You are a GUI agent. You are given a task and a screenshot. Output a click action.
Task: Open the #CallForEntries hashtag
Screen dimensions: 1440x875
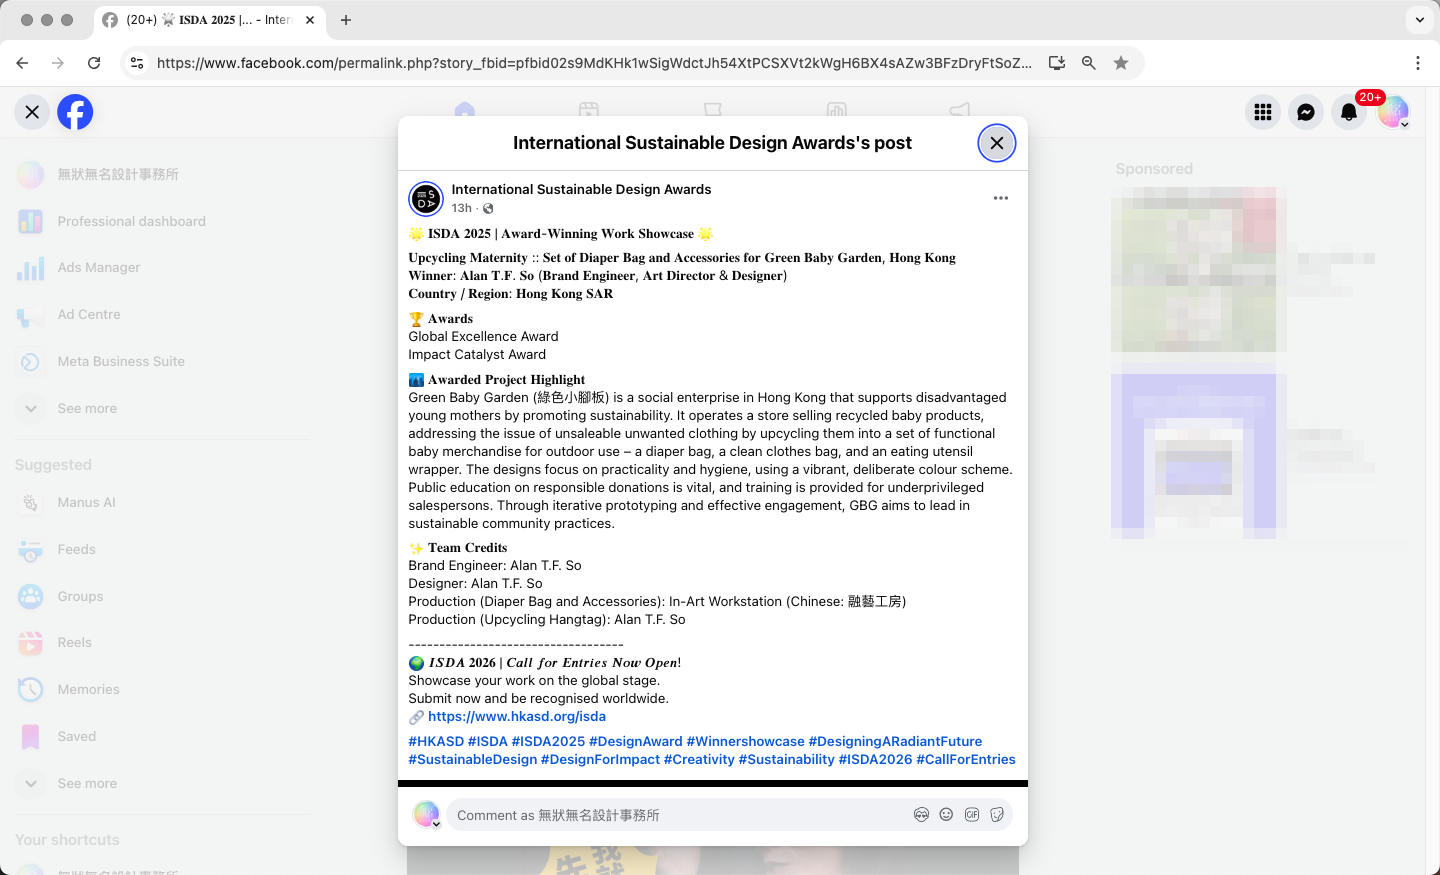click(x=966, y=759)
